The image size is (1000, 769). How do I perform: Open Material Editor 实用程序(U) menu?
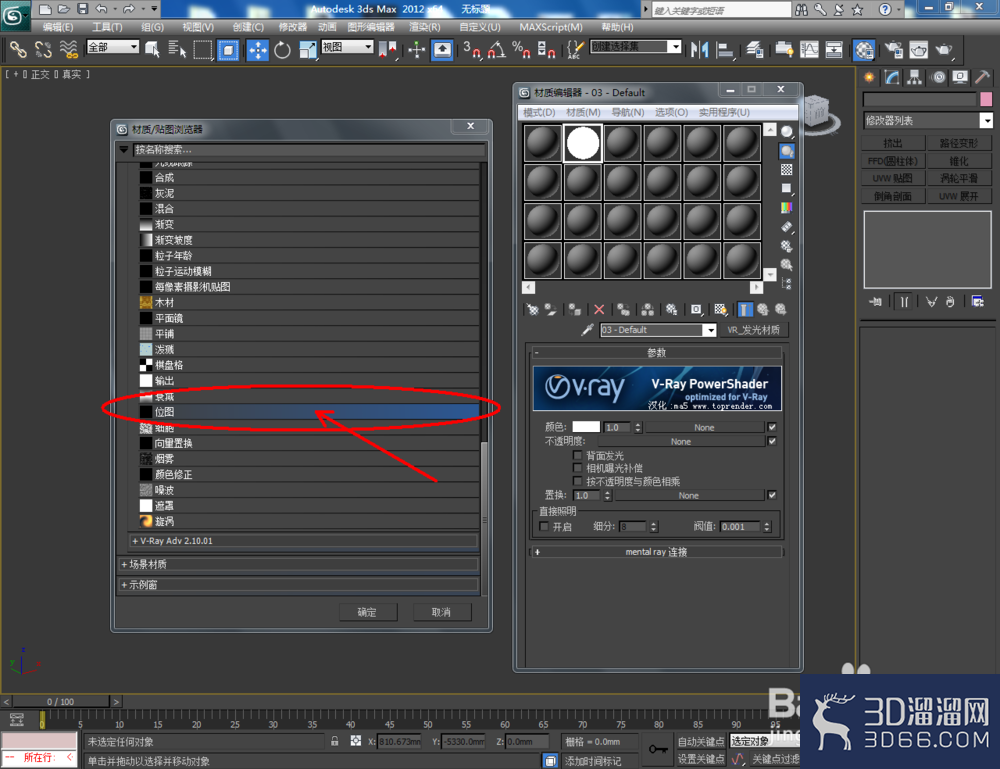(724, 112)
